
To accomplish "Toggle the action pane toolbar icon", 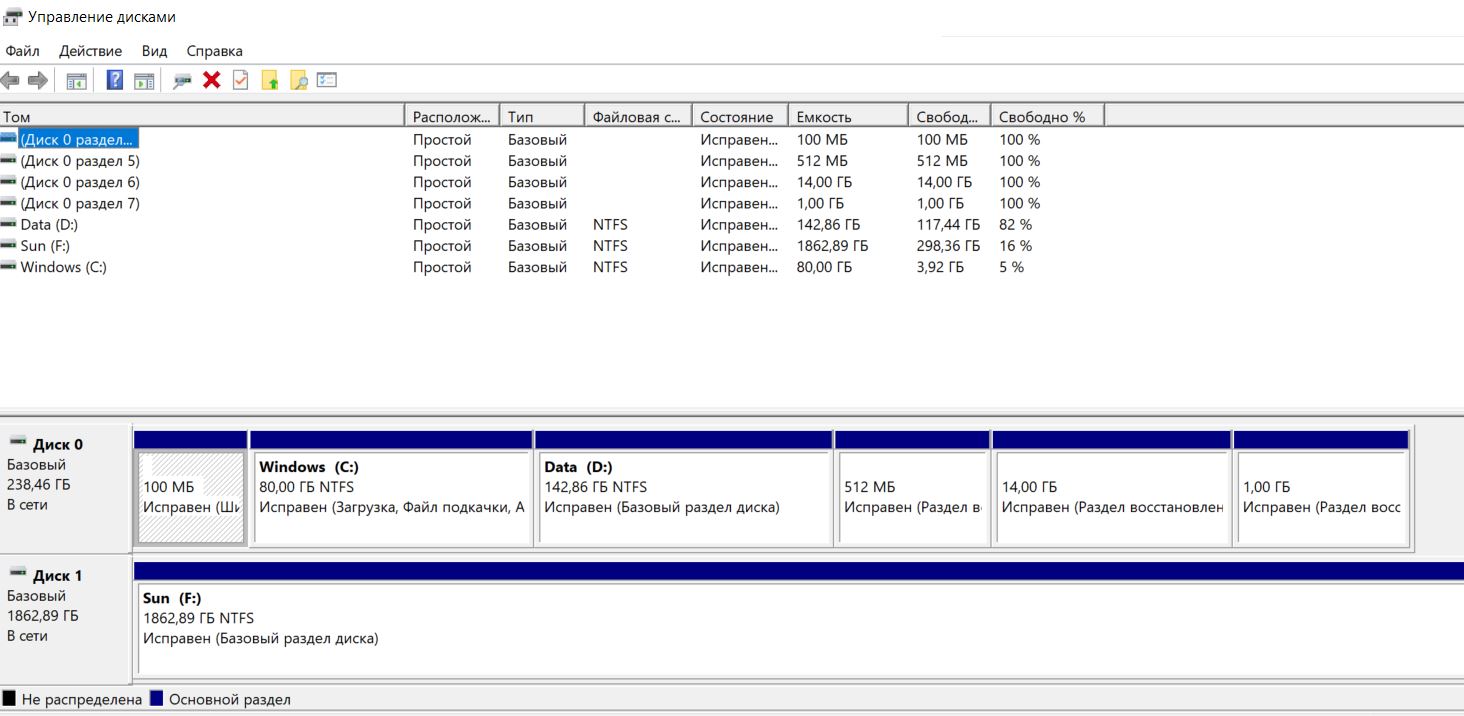I will tap(144, 80).
